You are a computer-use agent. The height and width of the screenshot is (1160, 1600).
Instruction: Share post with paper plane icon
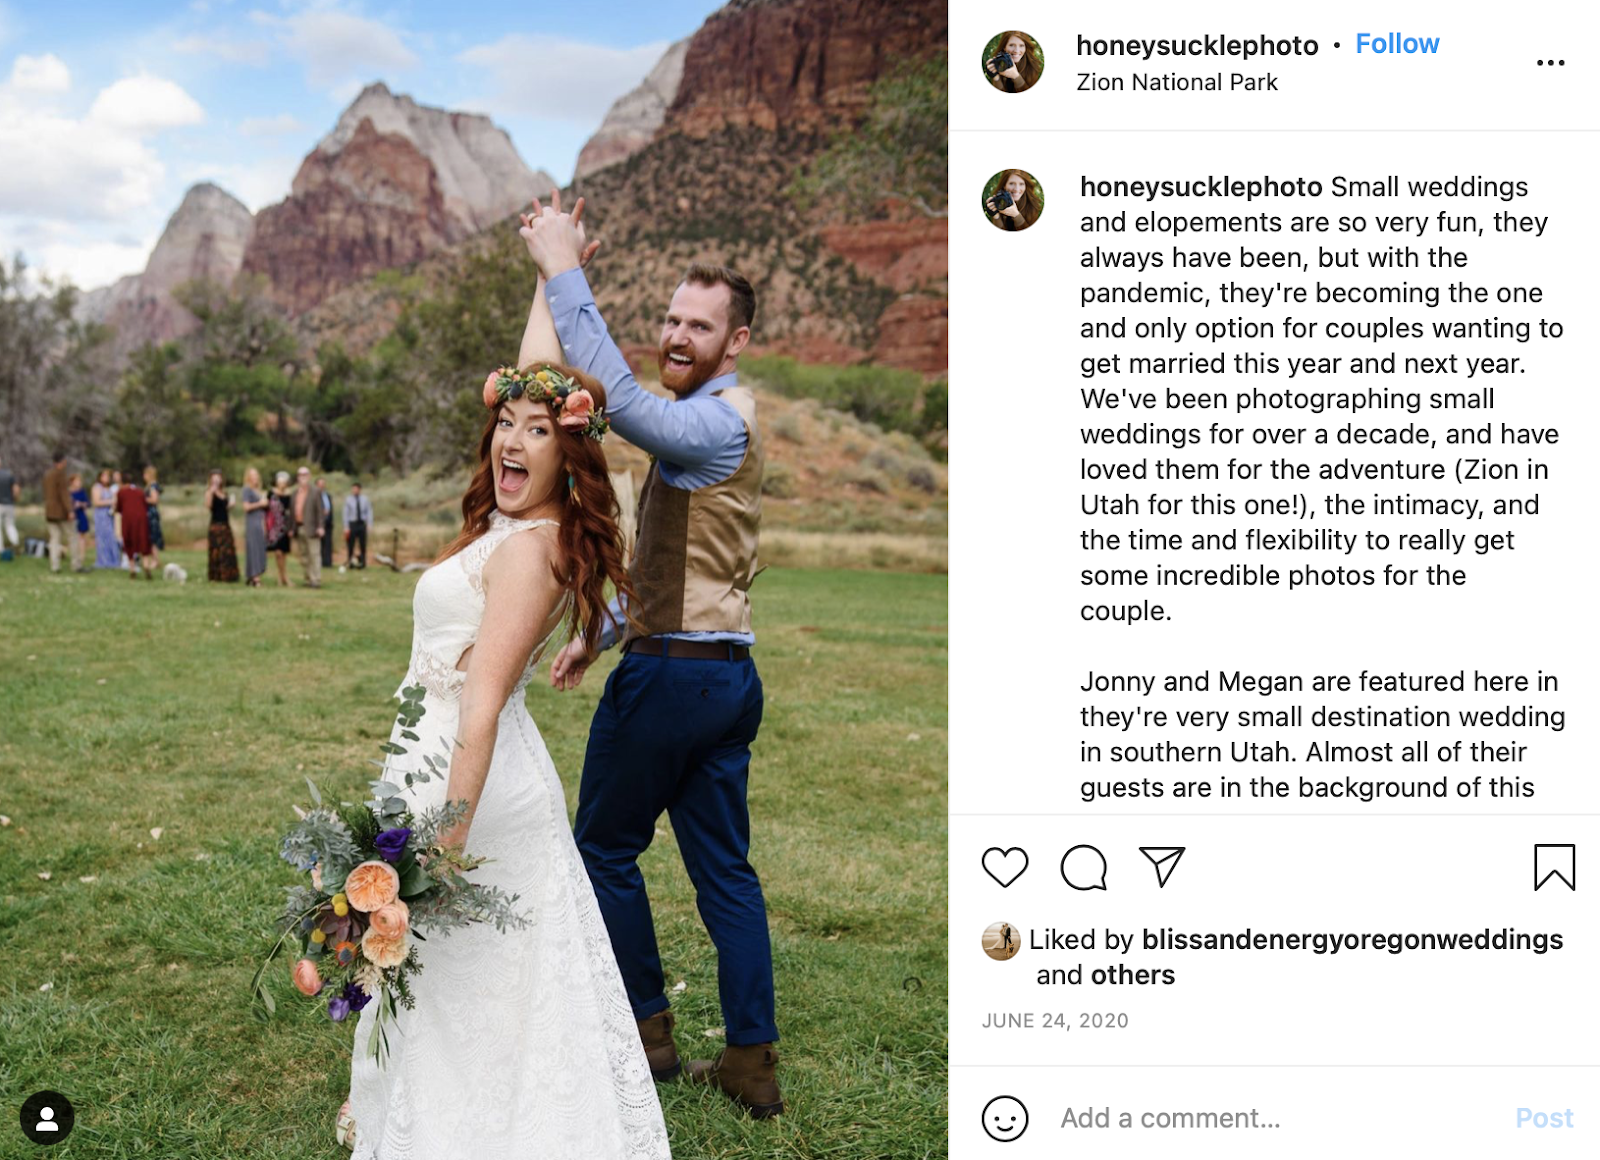pos(1162,867)
